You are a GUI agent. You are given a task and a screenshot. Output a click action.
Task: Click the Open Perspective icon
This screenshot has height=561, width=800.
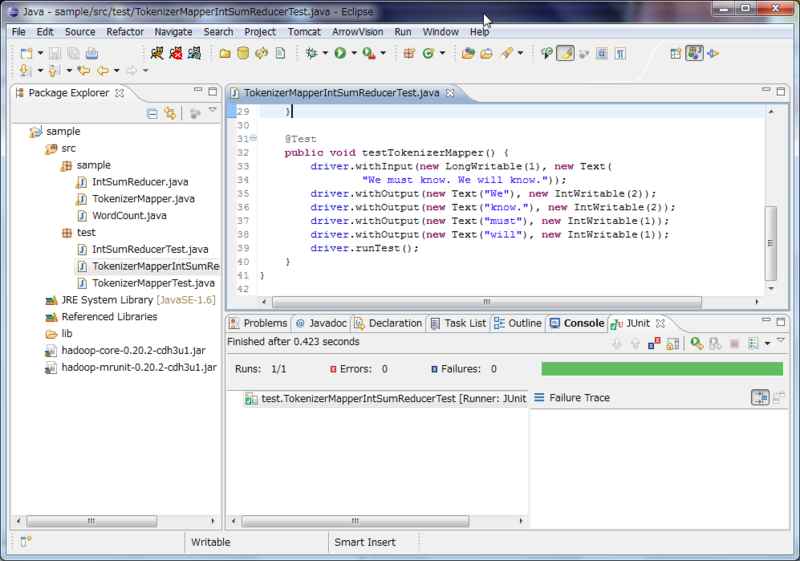pyautogui.click(x=676, y=53)
